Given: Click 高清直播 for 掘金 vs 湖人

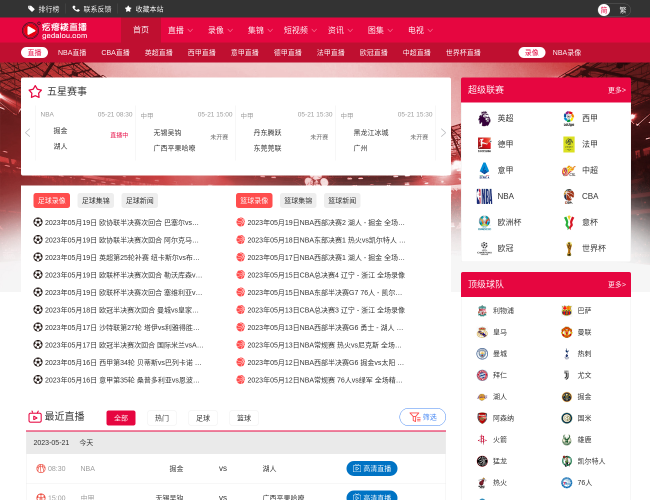Looking at the screenshot, I should click(x=372, y=468).
